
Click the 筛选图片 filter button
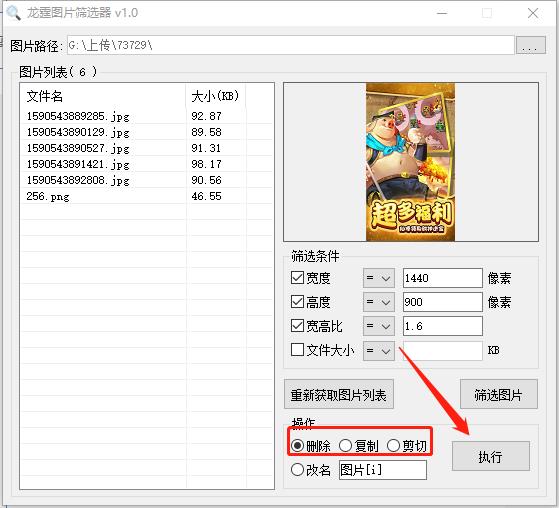[499, 394]
